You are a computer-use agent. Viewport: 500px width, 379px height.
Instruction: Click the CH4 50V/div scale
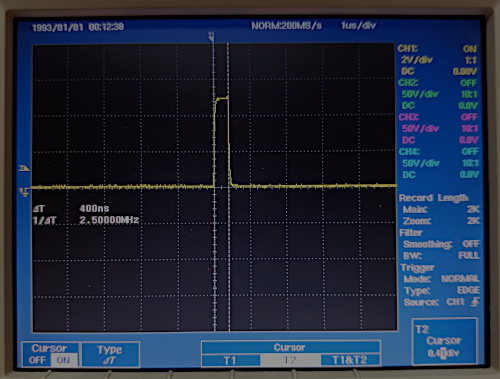[421, 163]
